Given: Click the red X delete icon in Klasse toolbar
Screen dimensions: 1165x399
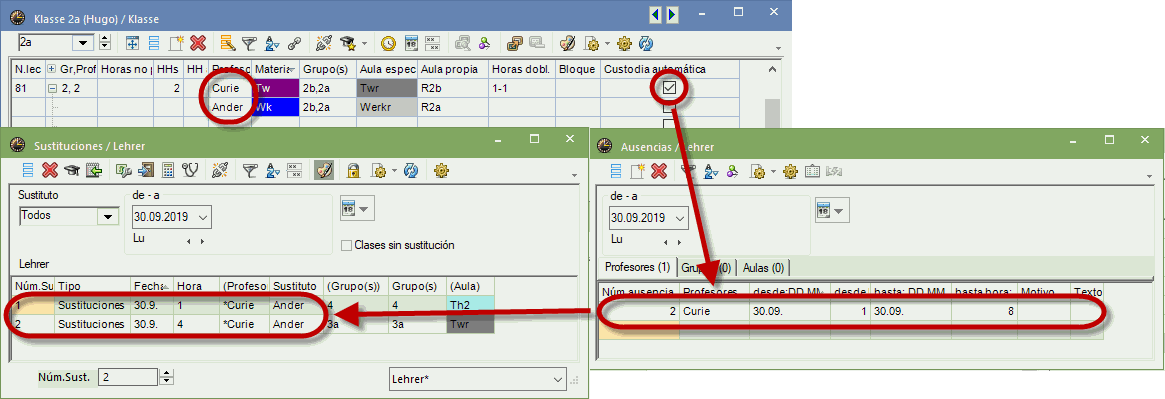Looking at the screenshot, I should coord(197,43).
